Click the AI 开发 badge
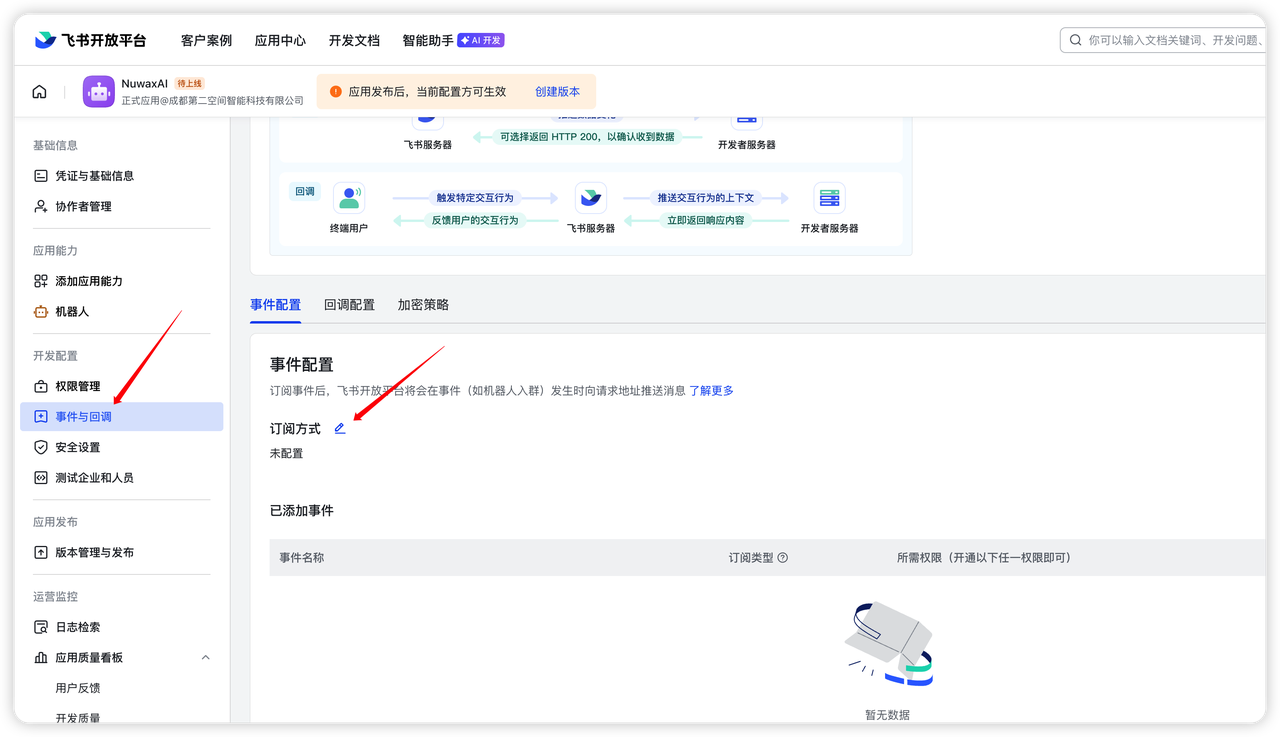Viewport: 1280px width, 737px height. [x=481, y=40]
